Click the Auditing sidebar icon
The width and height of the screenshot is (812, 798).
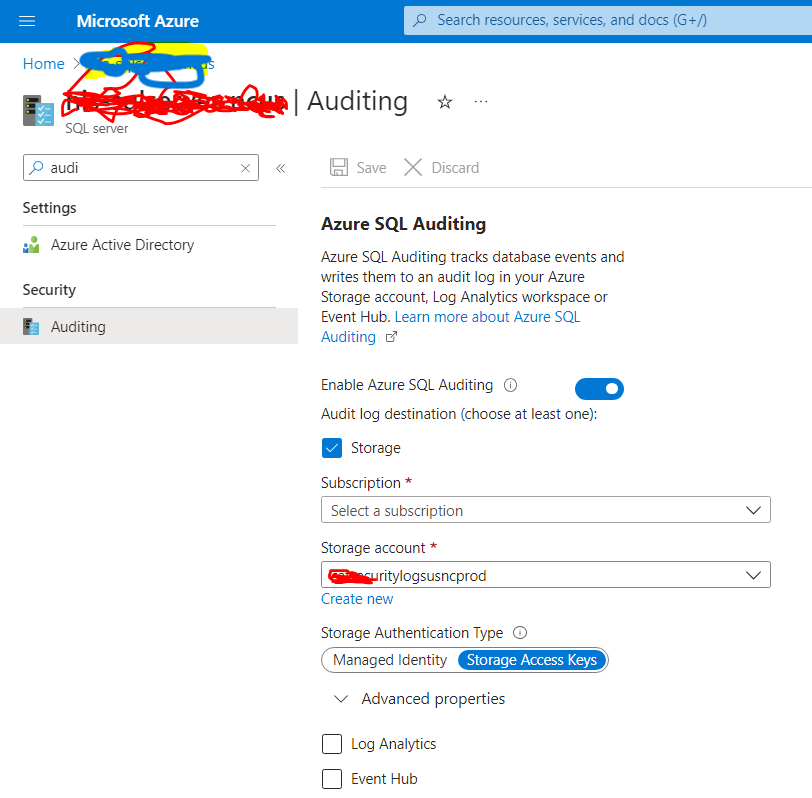(x=31, y=327)
